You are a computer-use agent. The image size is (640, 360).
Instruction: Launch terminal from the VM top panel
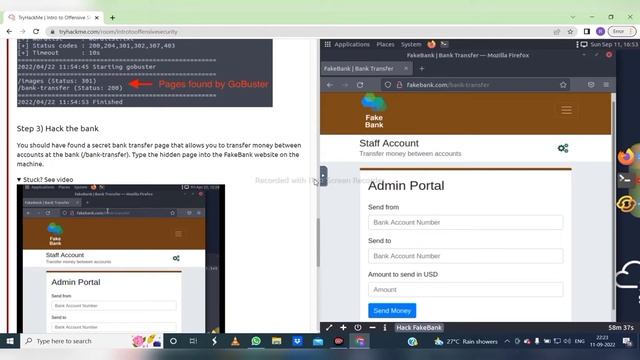[x=444, y=44]
